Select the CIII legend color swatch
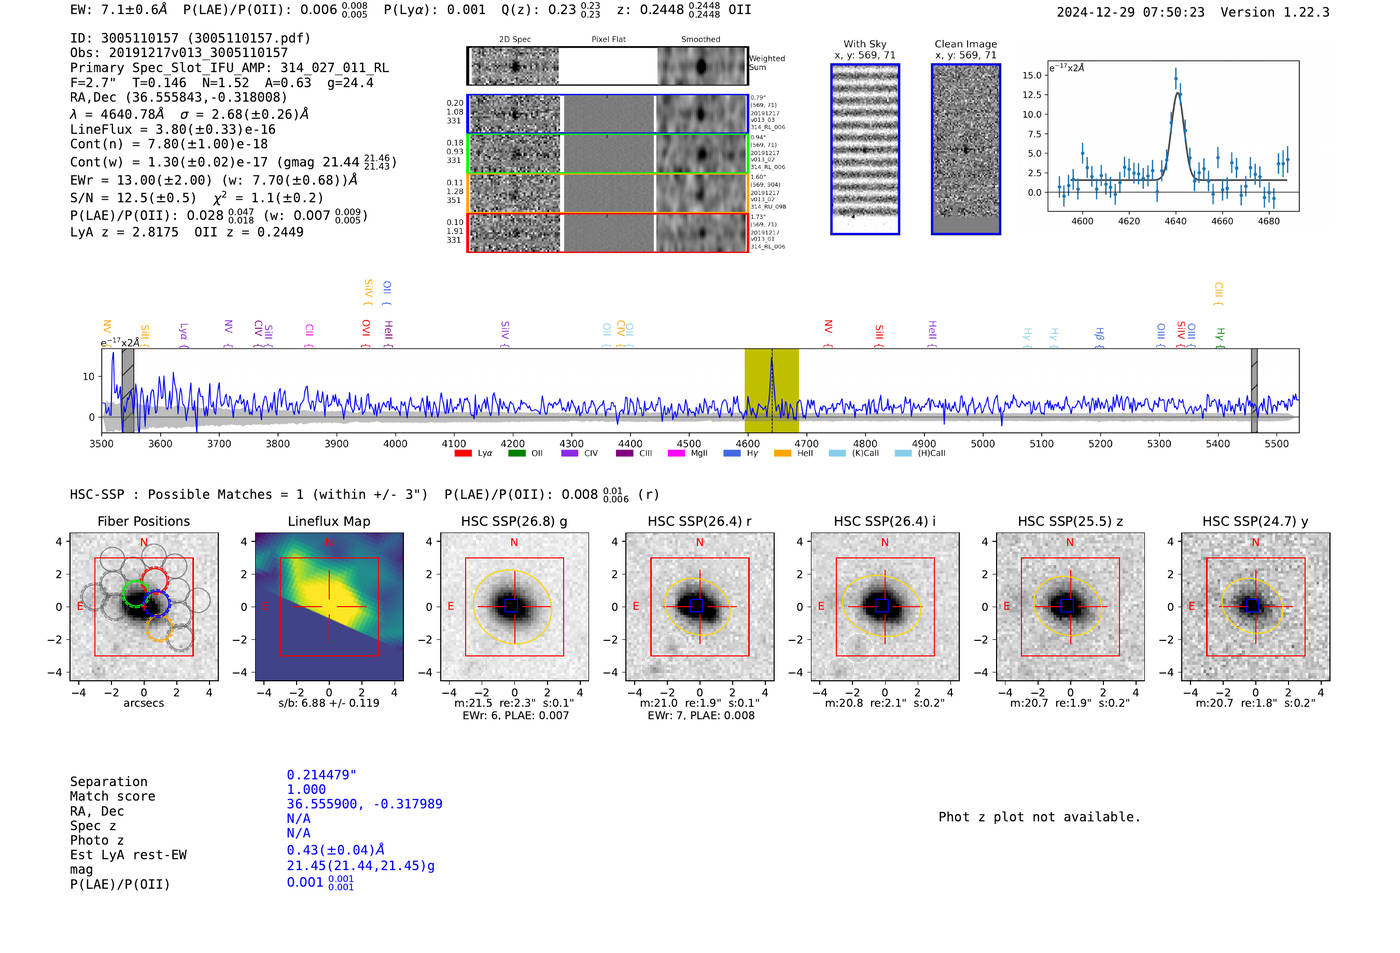 click(x=624, y=453)
